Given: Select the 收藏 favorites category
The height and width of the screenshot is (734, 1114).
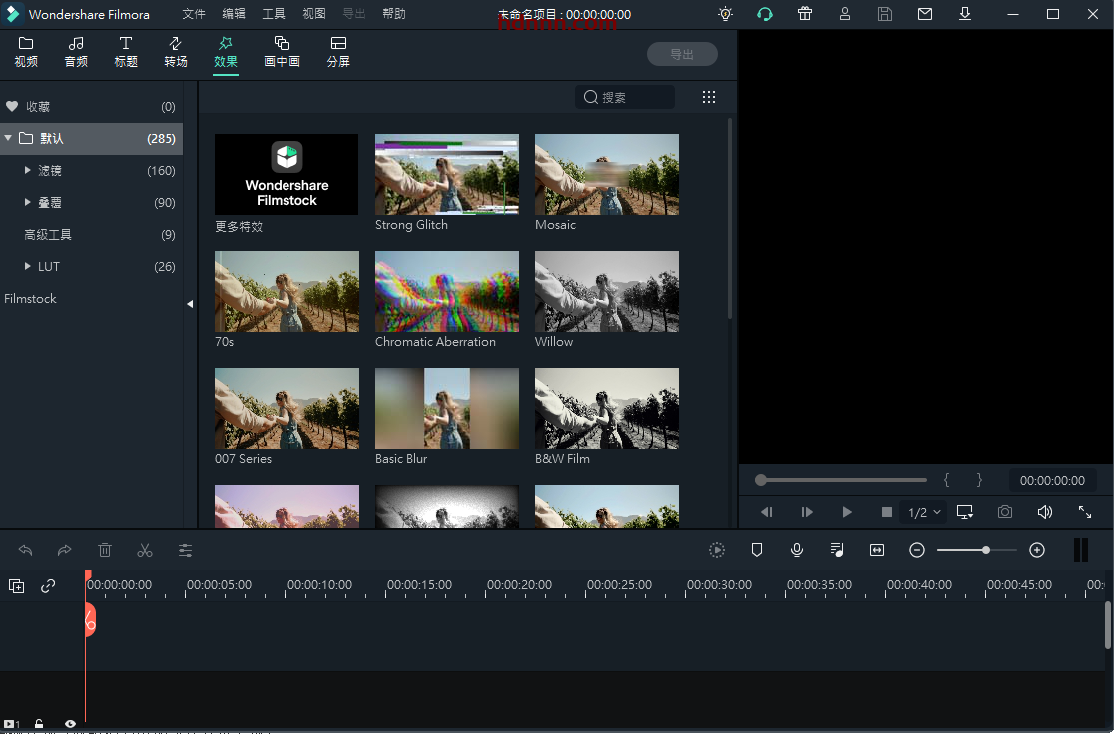Looking at the screenshot, I should (x=91, y=107).
